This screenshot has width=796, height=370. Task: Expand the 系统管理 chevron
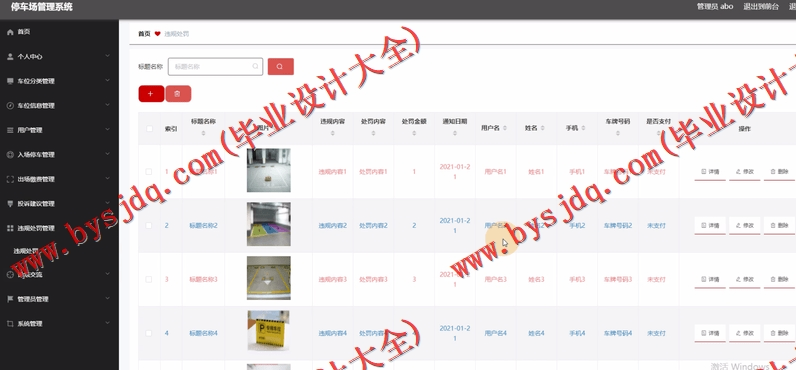[107, 323]
